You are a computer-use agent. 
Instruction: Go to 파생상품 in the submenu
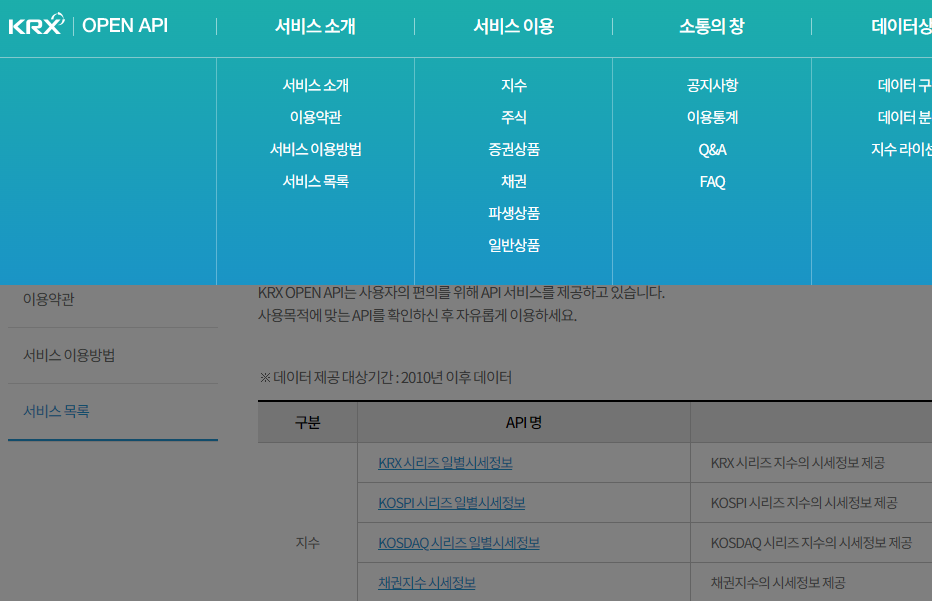(514, 213)
